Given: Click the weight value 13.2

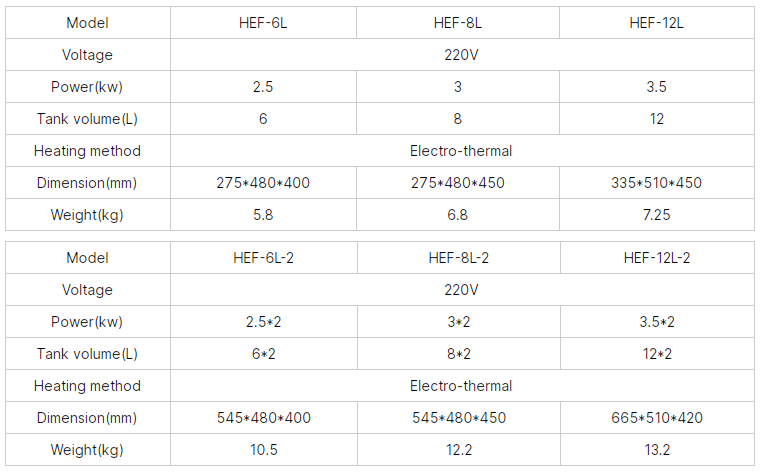Looking at the screenshot, I should point(657,450).
